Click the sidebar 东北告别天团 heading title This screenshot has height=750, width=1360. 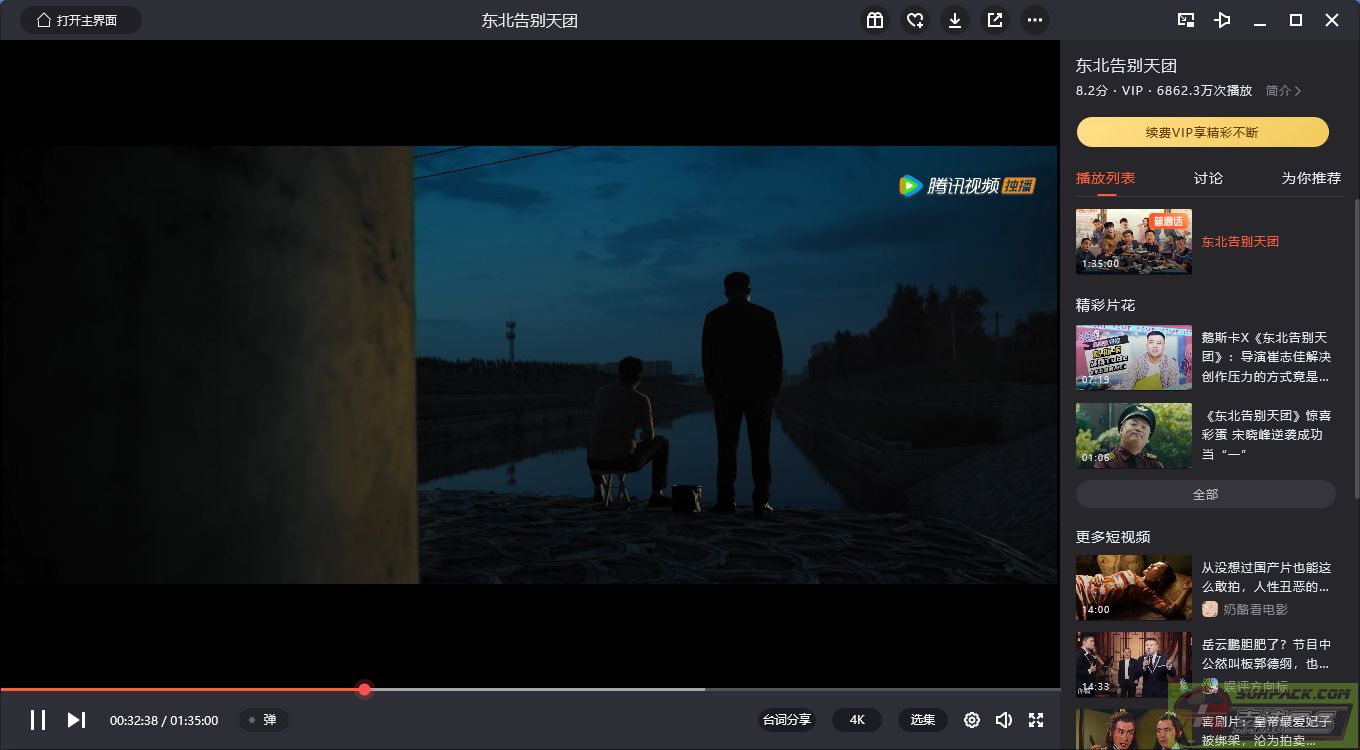(x=1126, y=66)
